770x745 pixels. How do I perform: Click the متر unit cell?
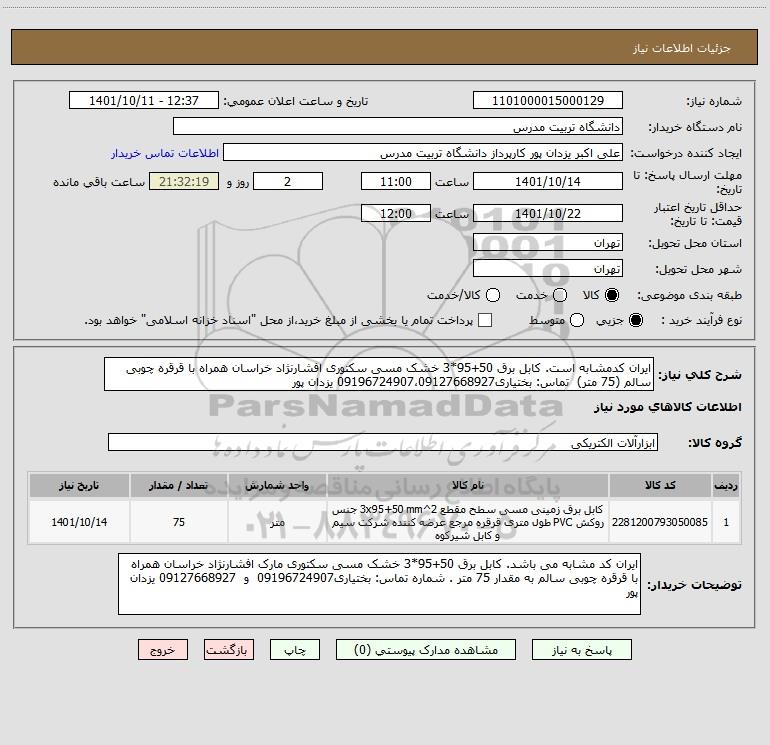click(x=277, y=522)
